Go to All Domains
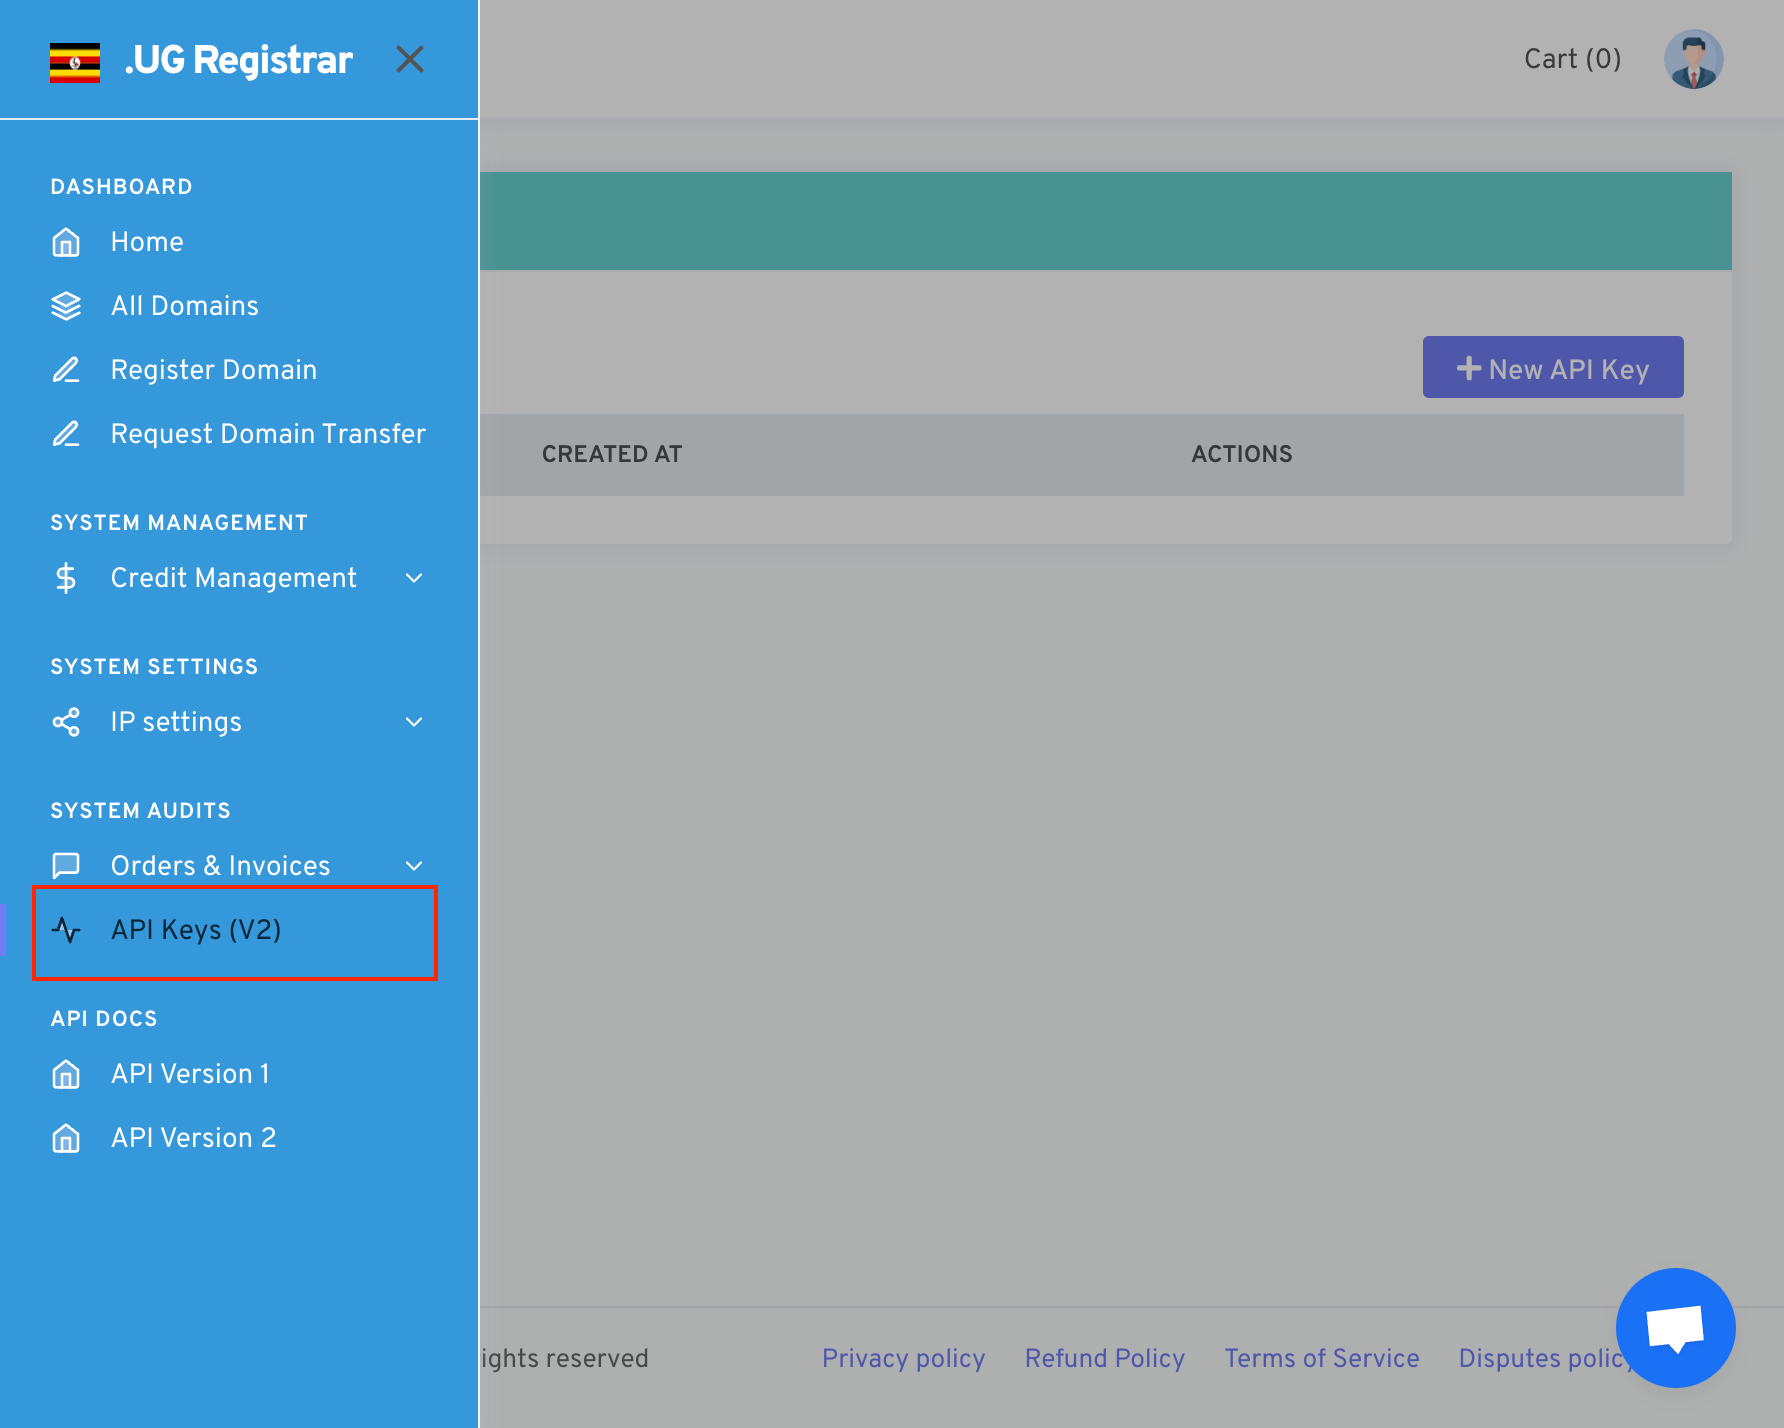Viewport: 1784px width, 1428px height. point(185,306)
